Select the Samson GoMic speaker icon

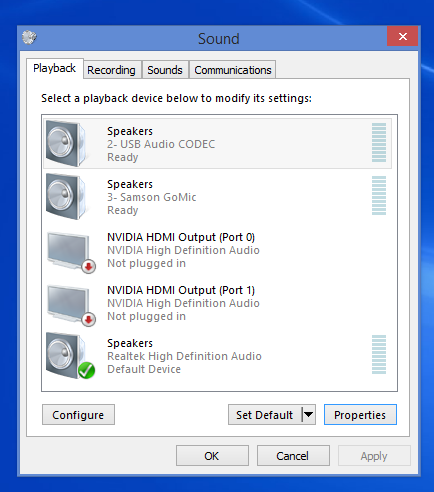point(66,196)
